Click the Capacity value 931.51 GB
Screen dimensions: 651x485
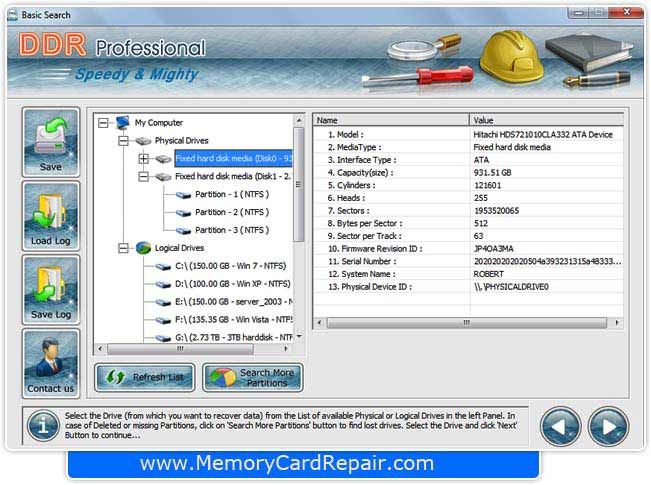(492, 172)
